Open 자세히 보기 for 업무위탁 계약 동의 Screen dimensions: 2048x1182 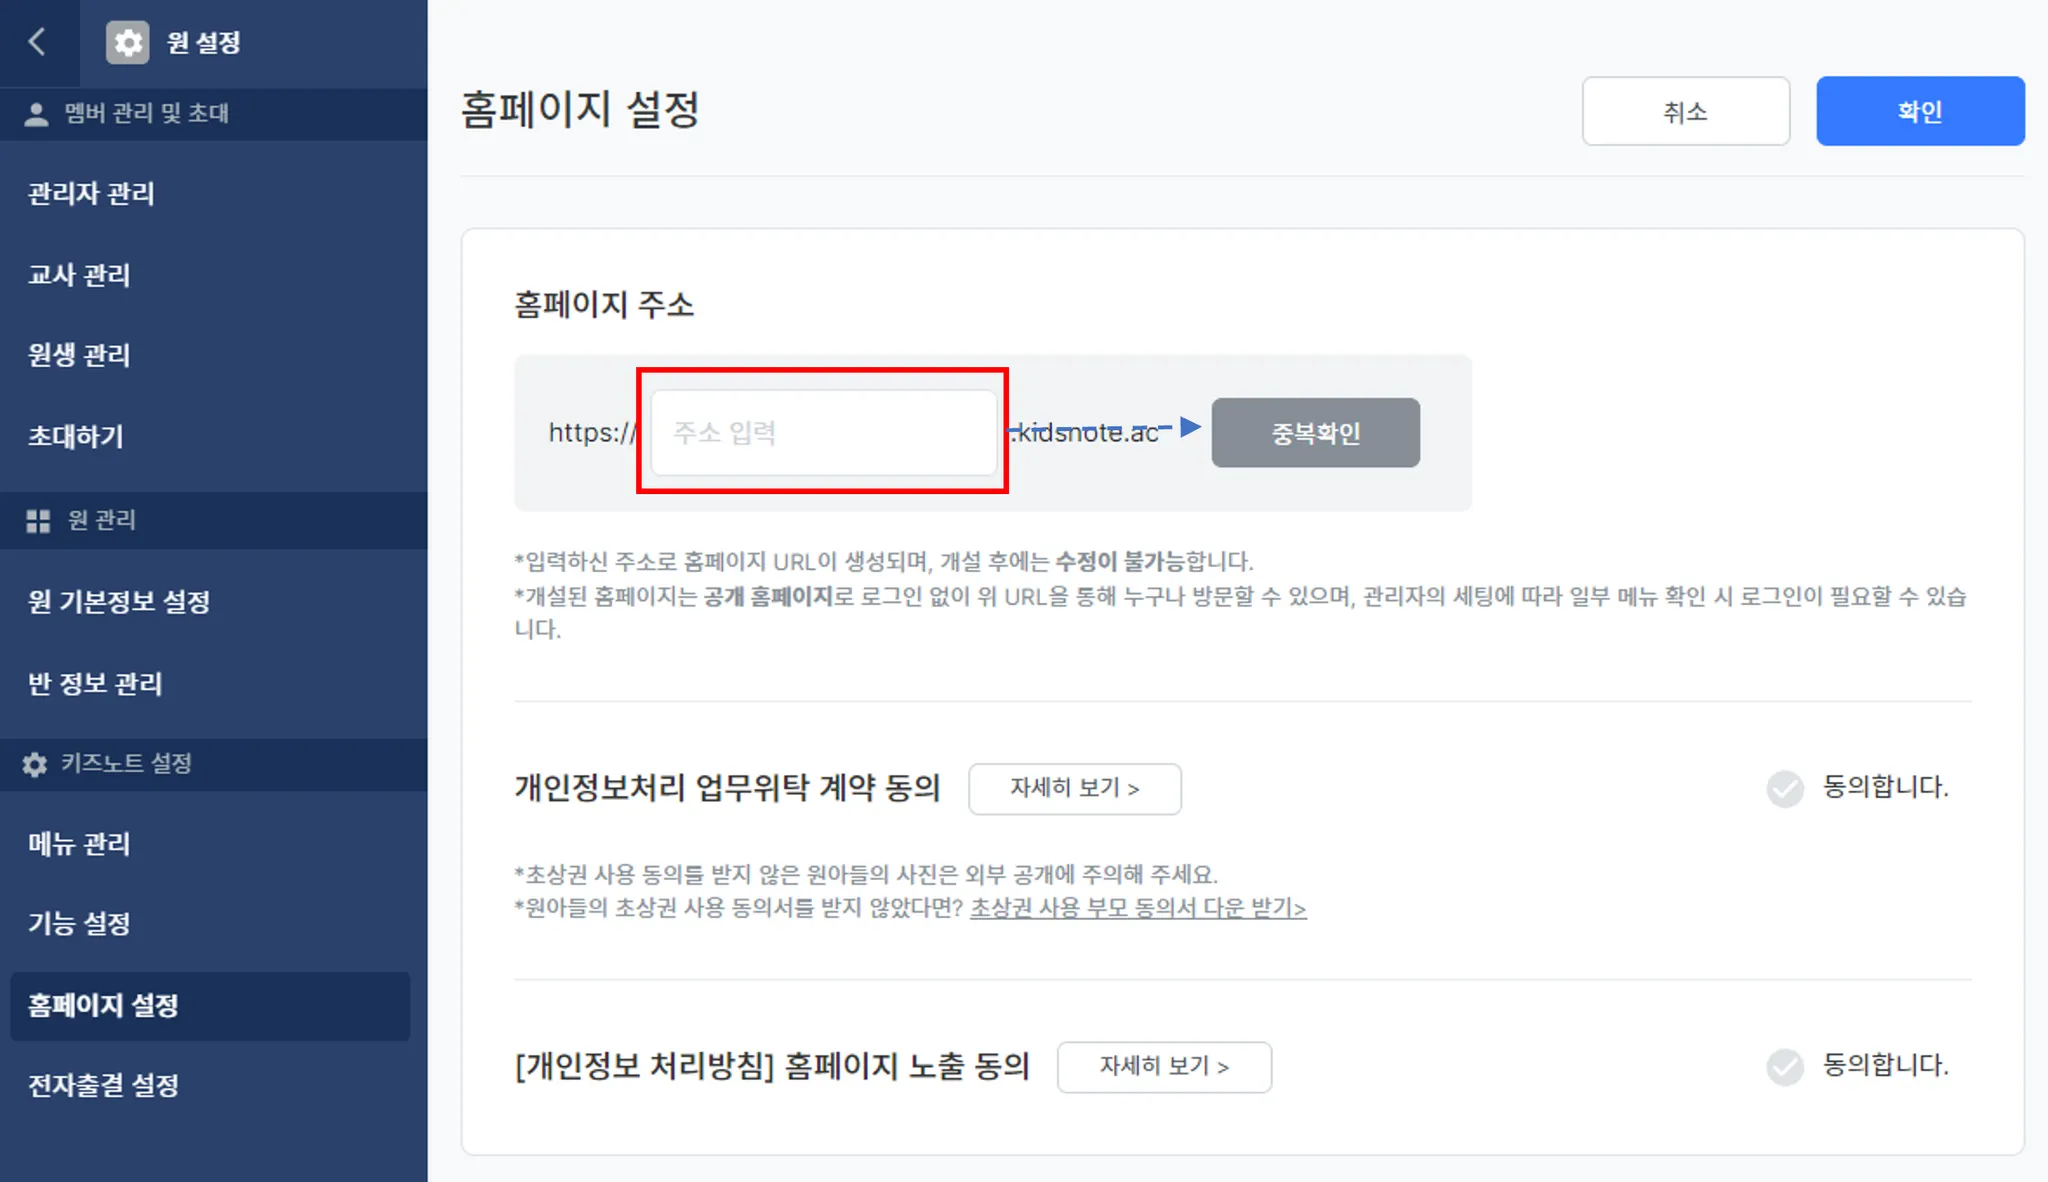tap(1074, 789)
